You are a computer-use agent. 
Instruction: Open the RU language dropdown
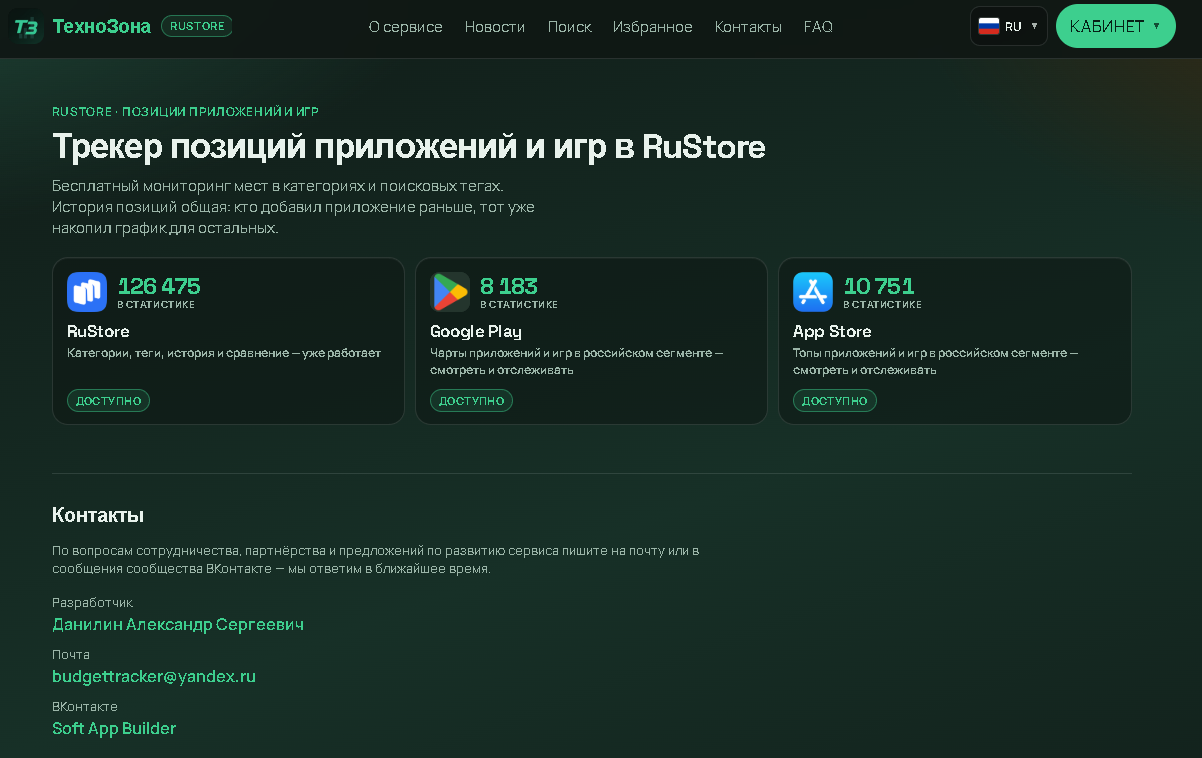pos(1009,26)
